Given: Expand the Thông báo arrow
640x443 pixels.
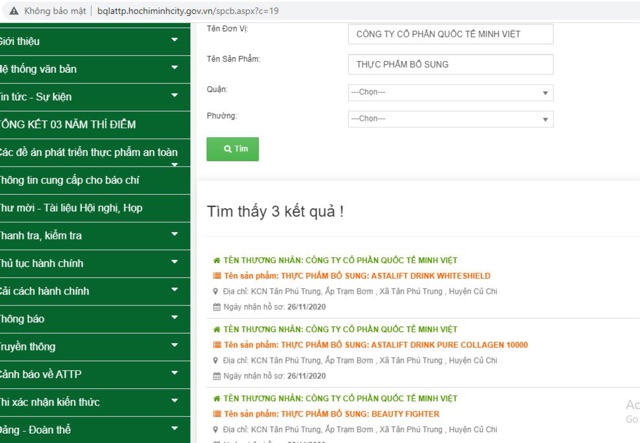Looking at the screenshot, I should point(175,318).
